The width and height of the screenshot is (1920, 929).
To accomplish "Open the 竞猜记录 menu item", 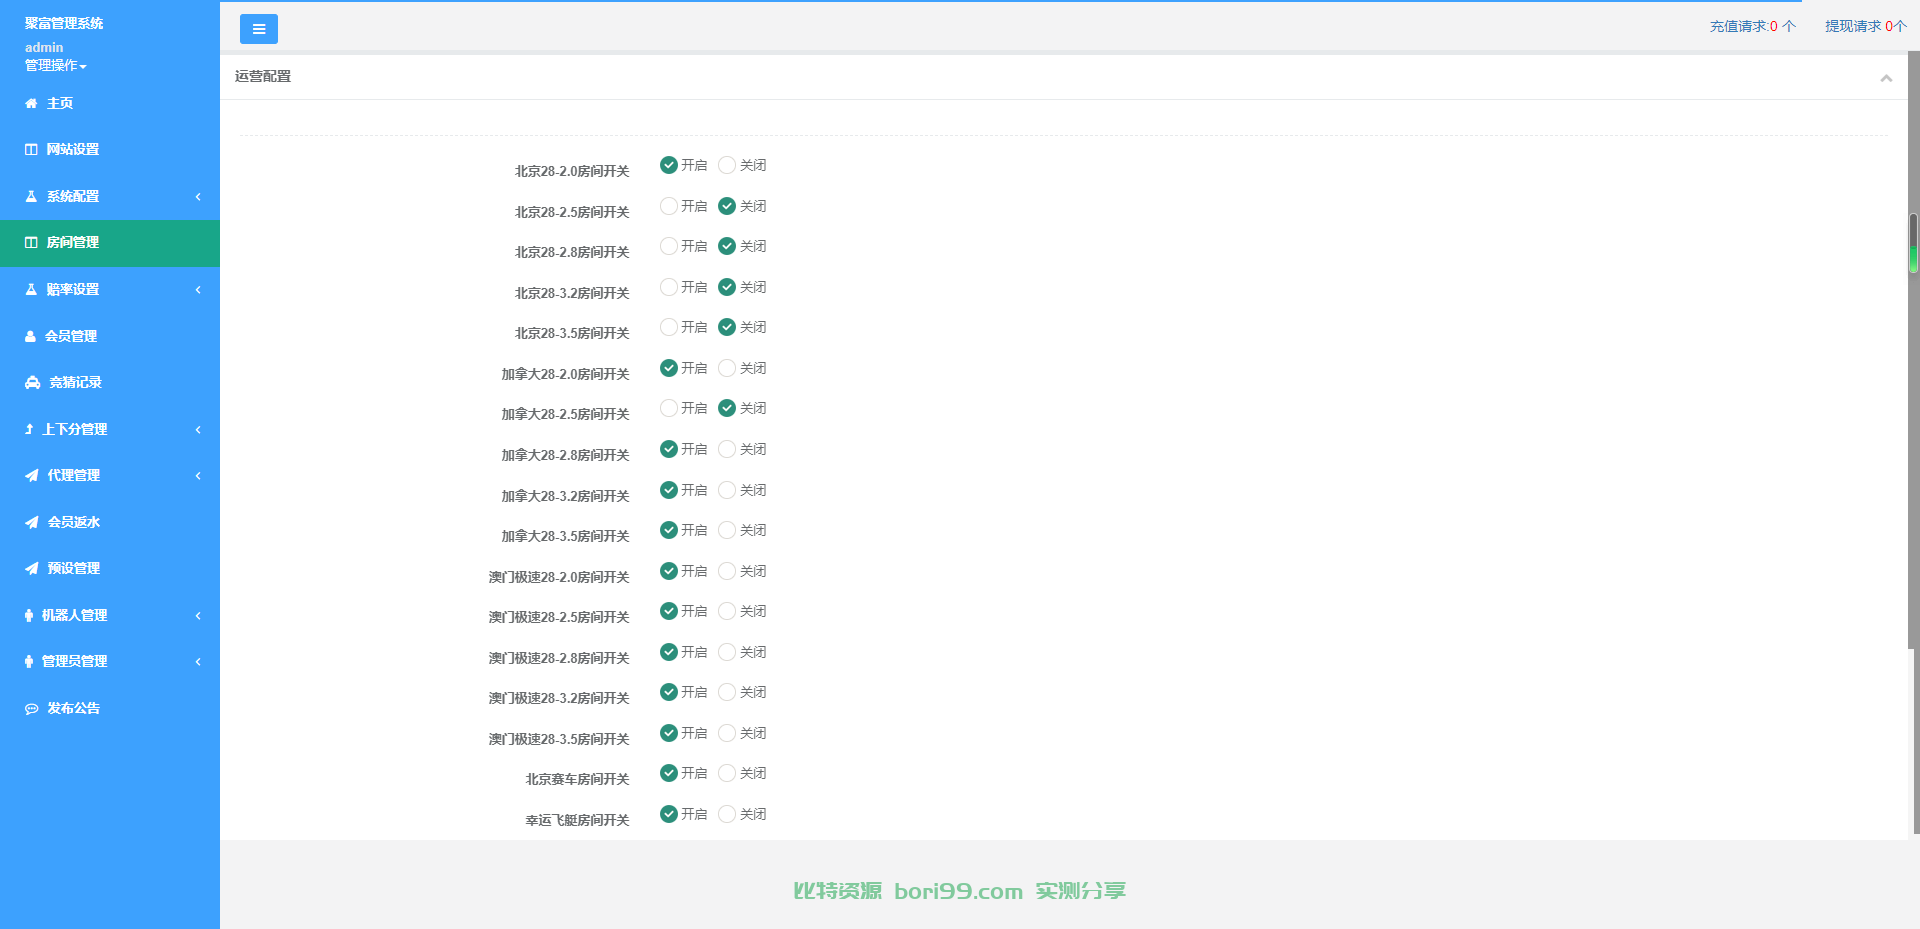I will click(x=110, y=382).
